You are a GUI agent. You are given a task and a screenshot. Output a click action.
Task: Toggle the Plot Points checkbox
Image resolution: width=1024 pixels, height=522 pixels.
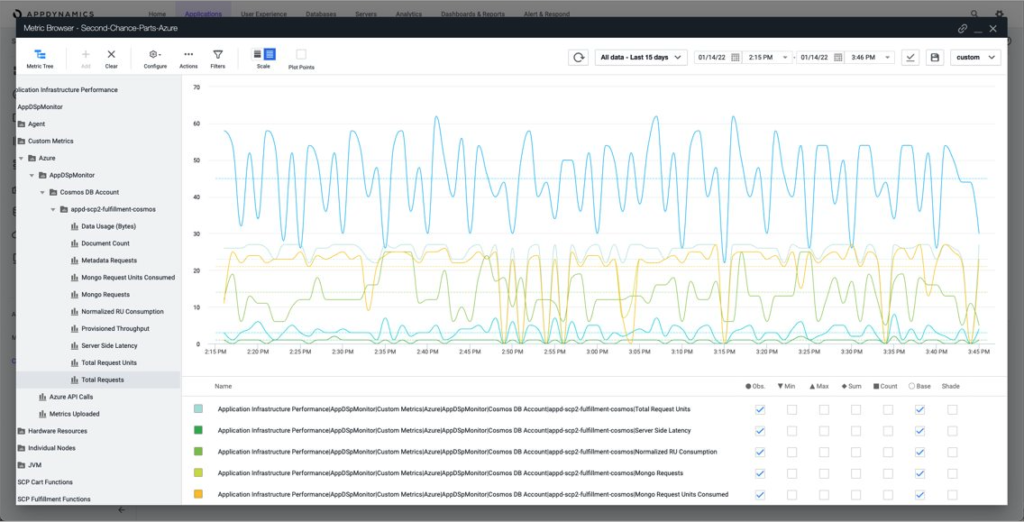tap(301, 54)
